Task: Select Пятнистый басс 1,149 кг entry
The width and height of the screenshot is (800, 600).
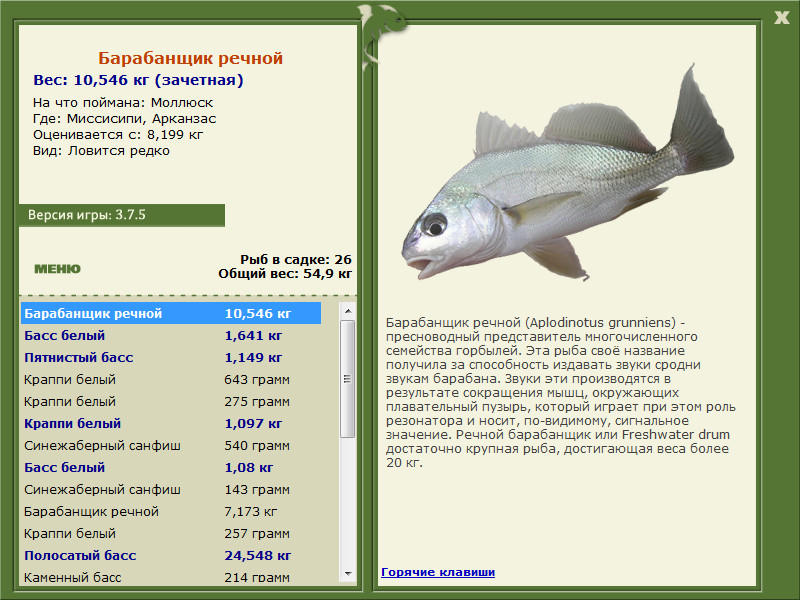Action: coord(170,358)
